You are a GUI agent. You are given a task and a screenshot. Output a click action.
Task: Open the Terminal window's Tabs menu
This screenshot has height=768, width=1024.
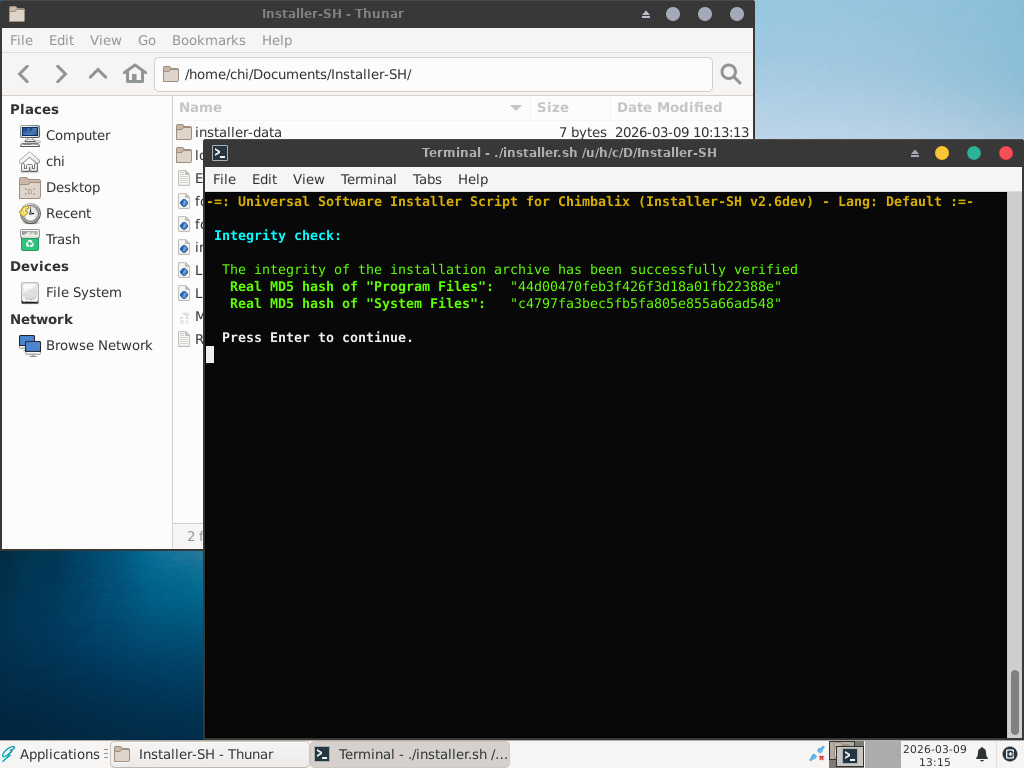[427, 179]
